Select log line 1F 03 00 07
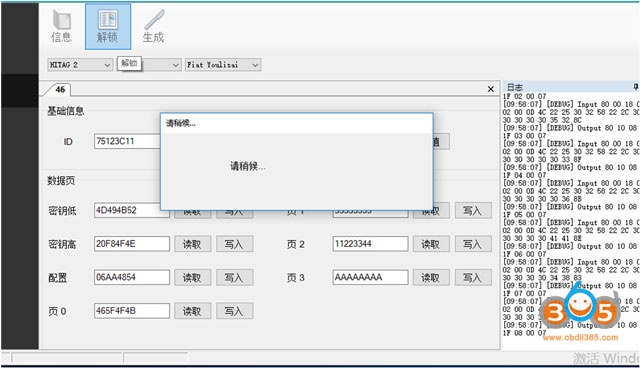Viewport: 640px width, 368px height. (524, 135)
